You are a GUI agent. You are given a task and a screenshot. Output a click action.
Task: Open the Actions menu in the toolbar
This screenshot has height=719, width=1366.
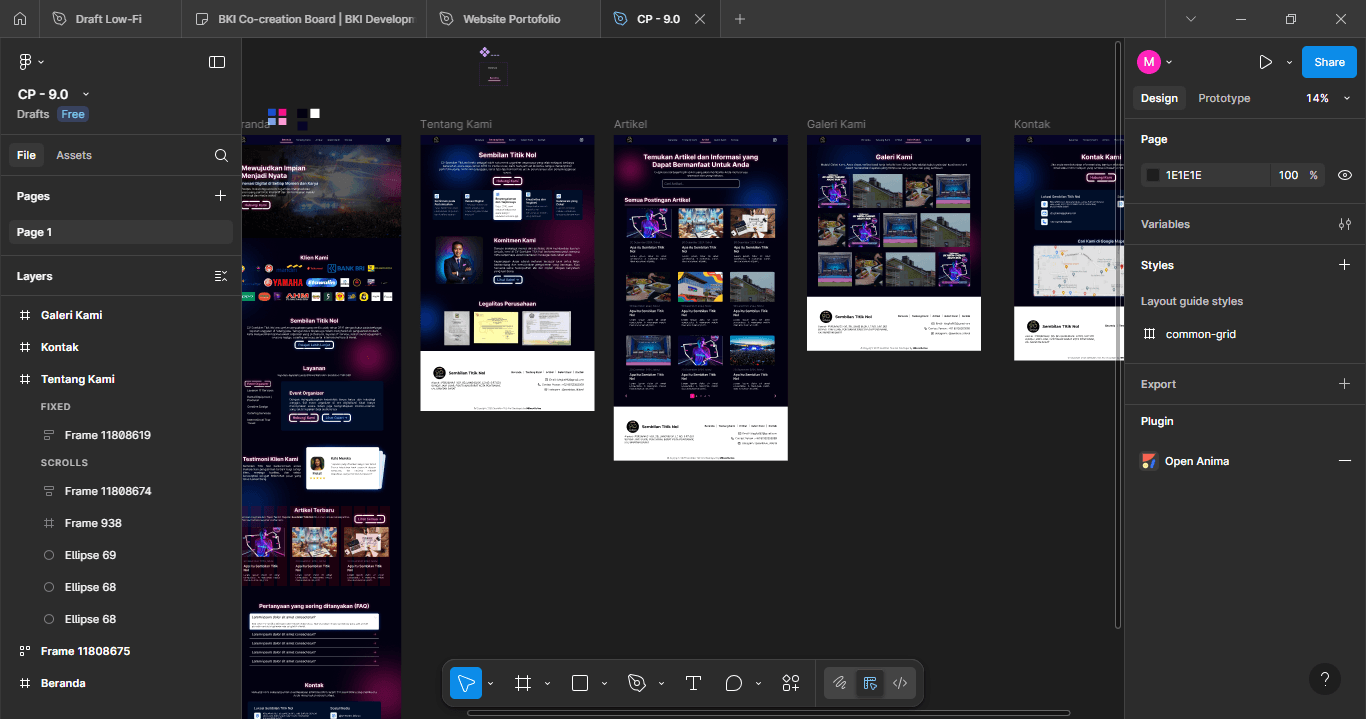pyautogui.click(x=790, y=683)
